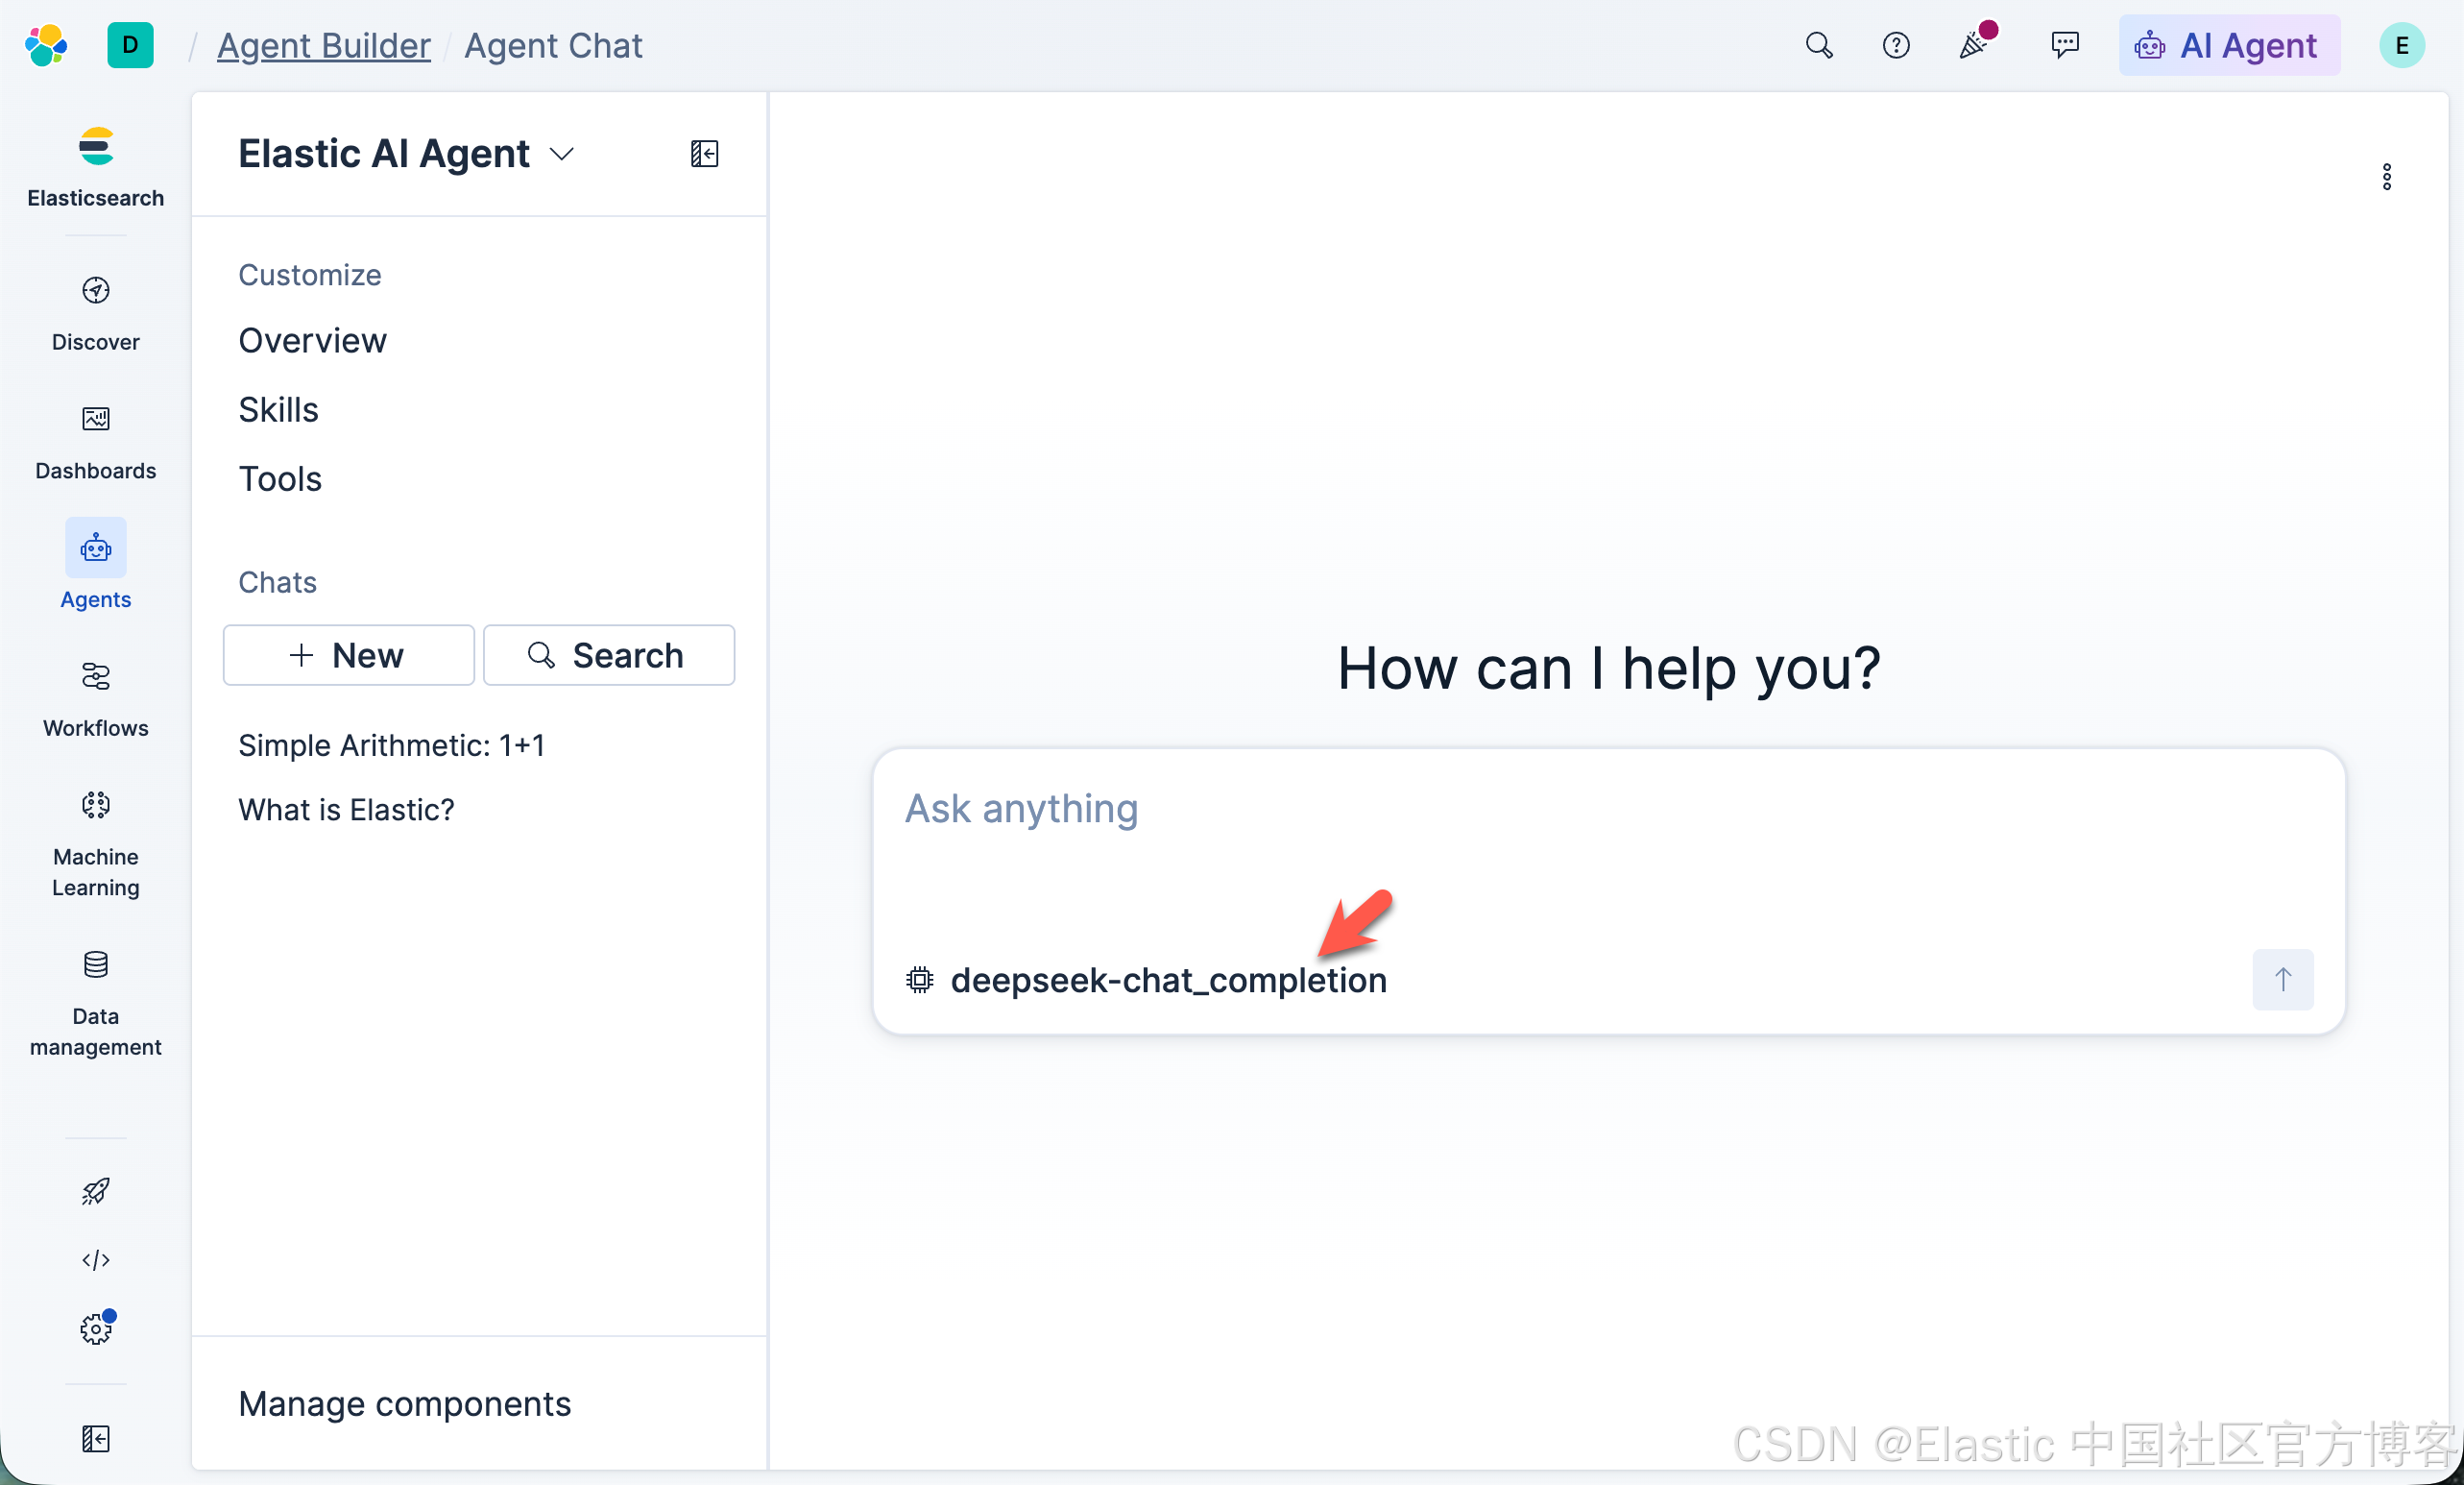Open the help question mark menu
Viewport: 2464px width, 1485px height.
[x=1896, y=45]
